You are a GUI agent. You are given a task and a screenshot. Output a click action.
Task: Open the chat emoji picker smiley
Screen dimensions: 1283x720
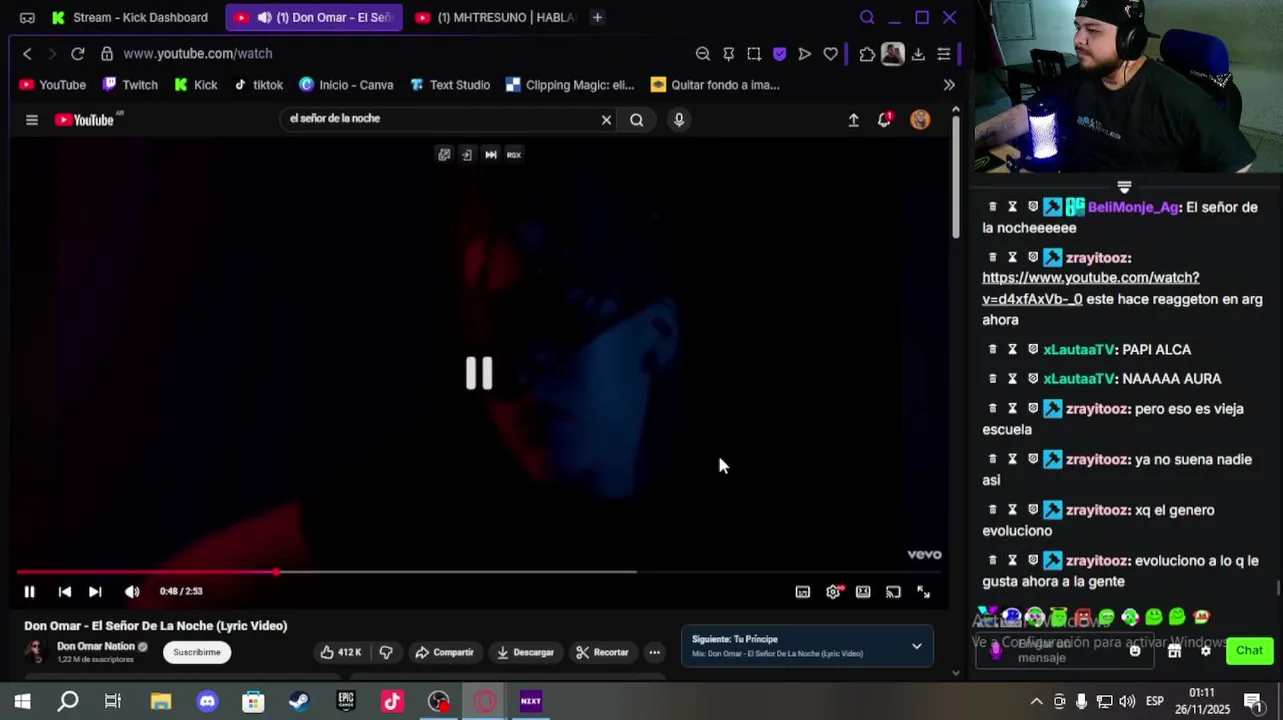tap(1135, 651)
